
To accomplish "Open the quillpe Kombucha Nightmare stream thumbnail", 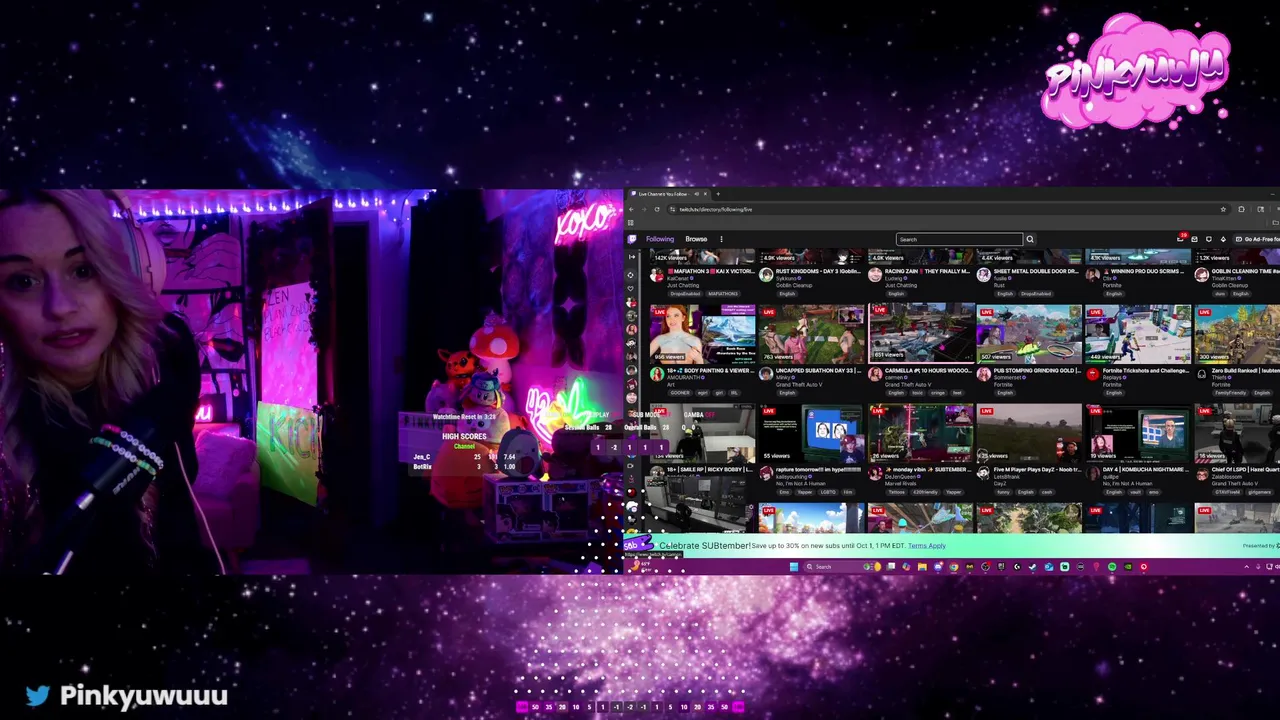I will click(1138, 433).
